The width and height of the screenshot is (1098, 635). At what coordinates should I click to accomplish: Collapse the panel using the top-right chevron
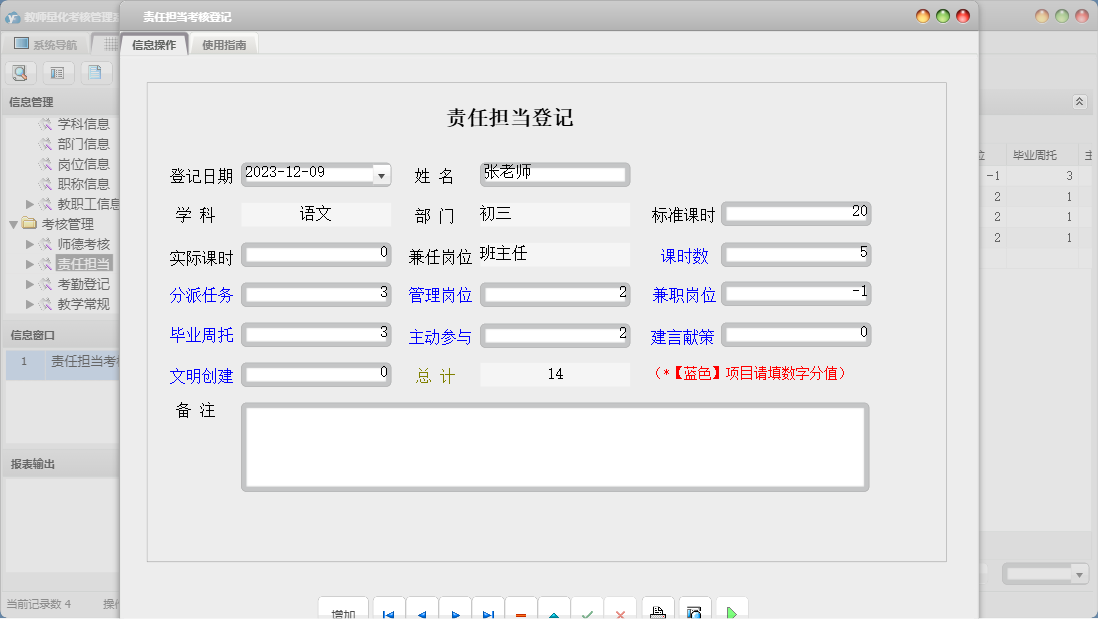tap(1079, 101)
